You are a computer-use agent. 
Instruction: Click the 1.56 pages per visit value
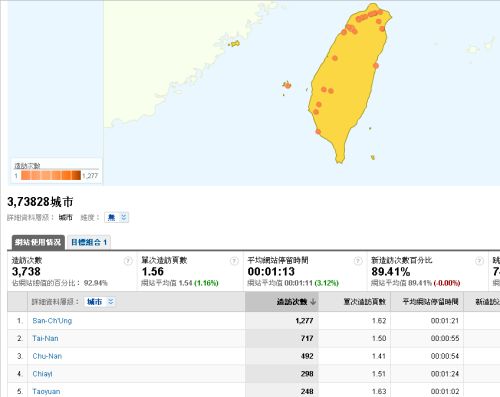point(153,272)
